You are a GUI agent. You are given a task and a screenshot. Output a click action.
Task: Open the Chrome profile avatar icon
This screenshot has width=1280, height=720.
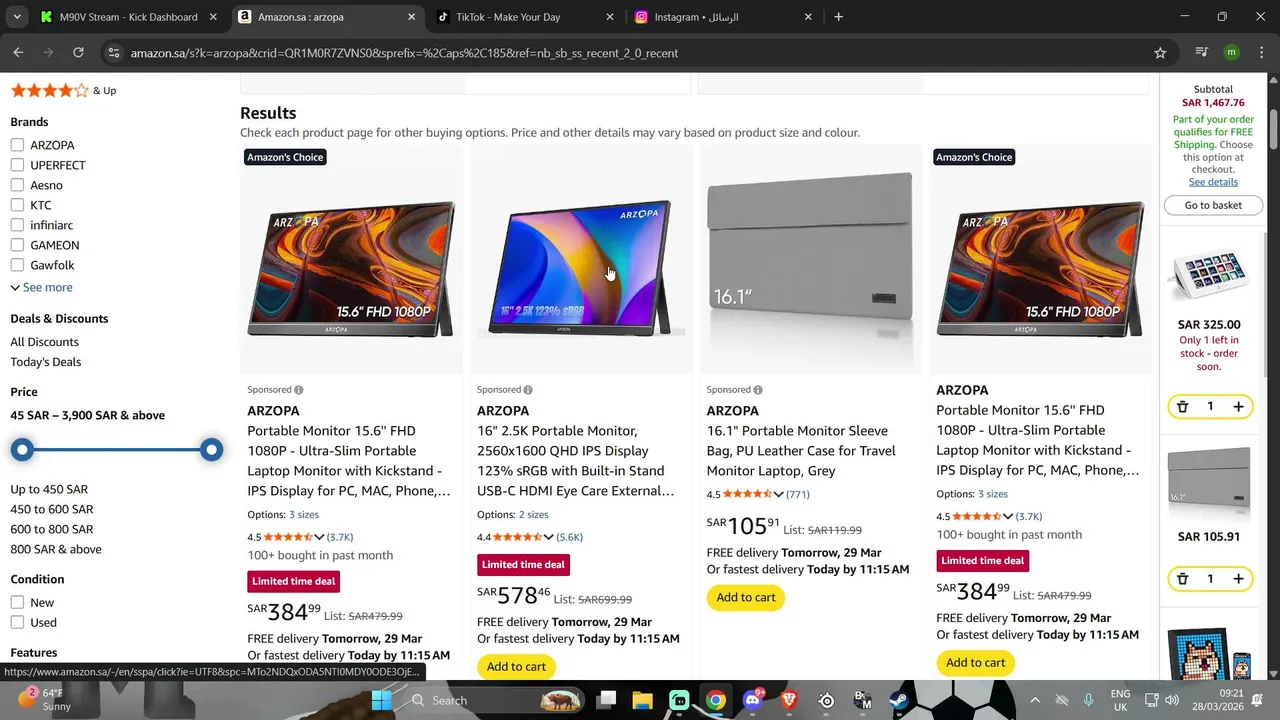(x=1231, y=53)
